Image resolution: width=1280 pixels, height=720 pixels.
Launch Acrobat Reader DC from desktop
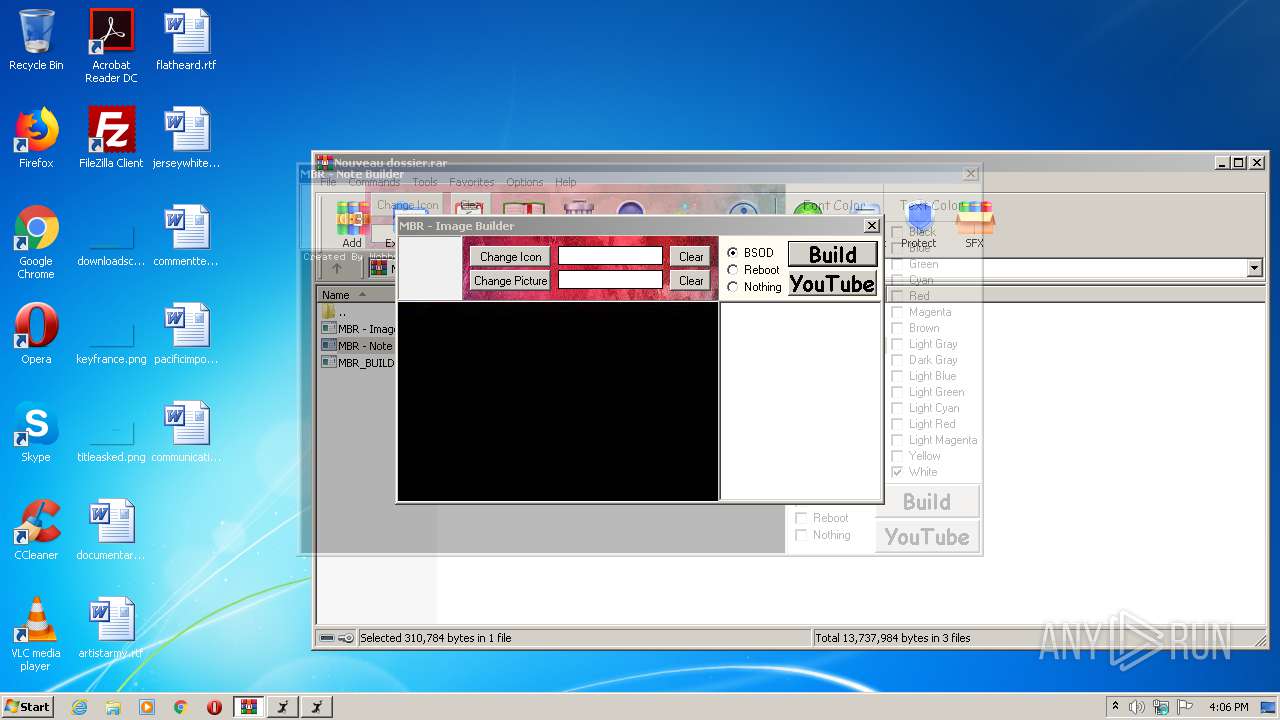111,46
